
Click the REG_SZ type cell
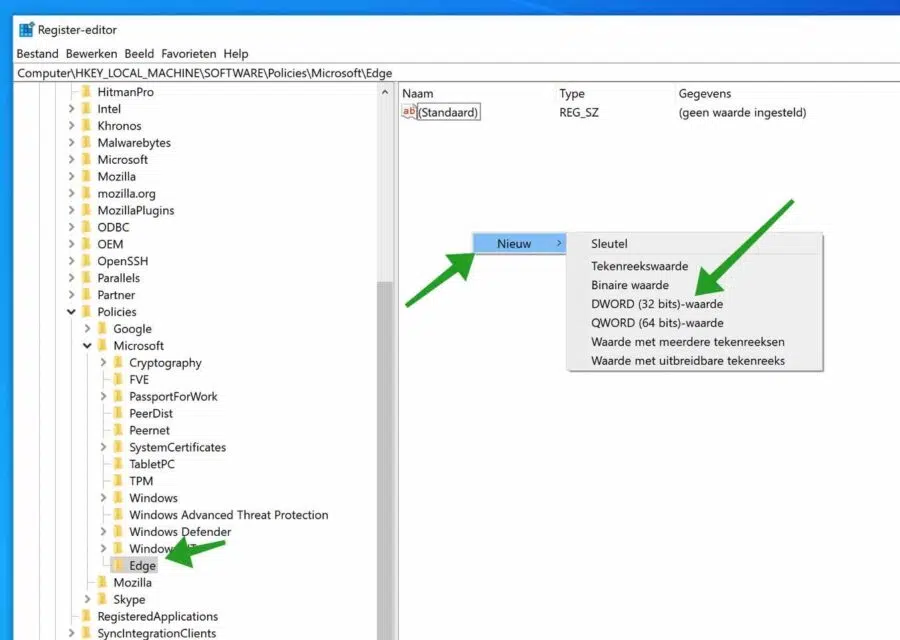pyautogui.click(x=579, y=113)
